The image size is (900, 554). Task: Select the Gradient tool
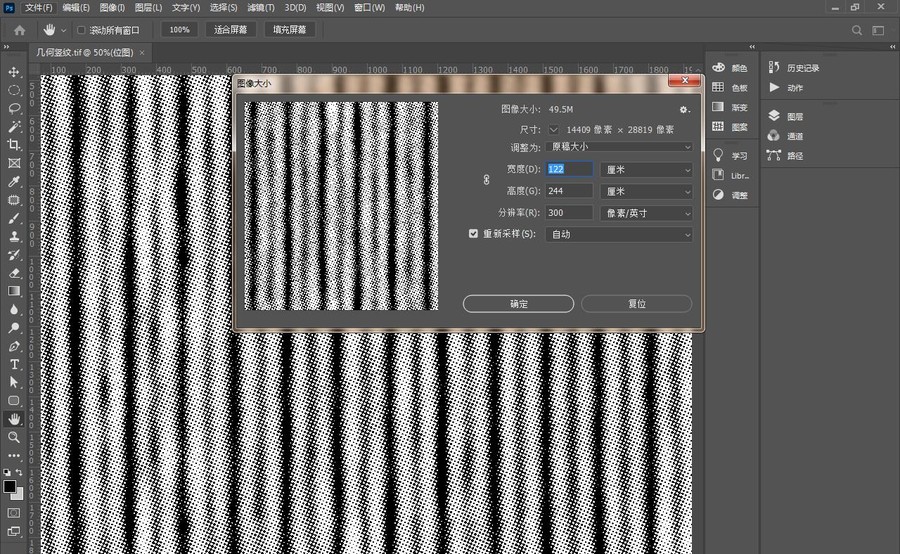pyautogui.click(x=14, y=291)
